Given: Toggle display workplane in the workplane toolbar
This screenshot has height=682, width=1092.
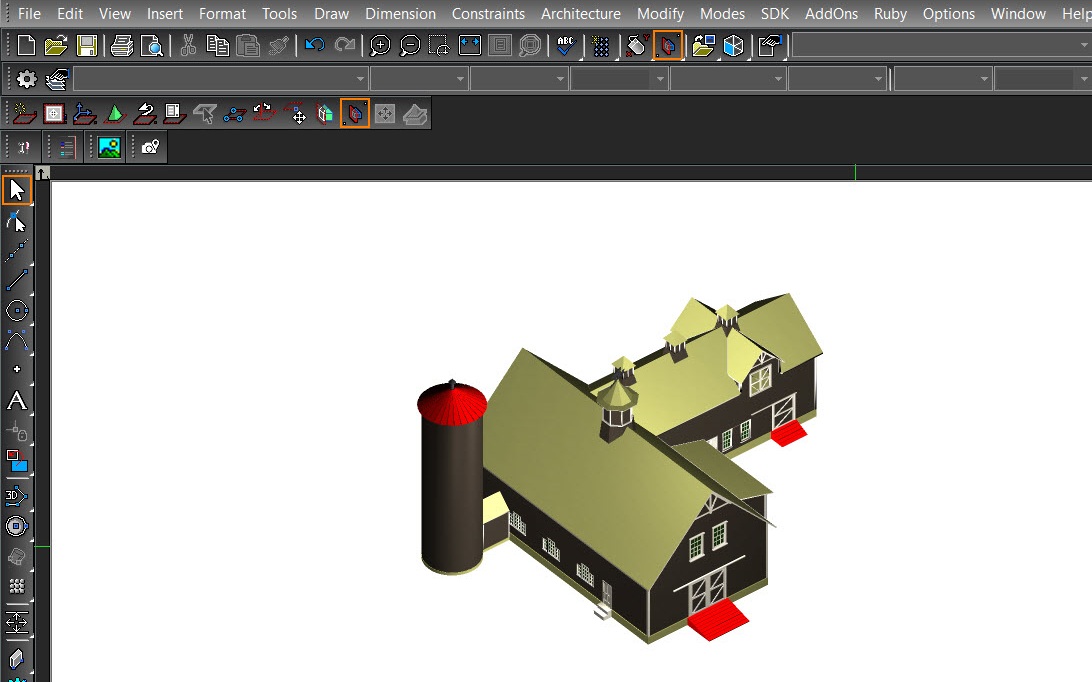Looking at the screenshot, I should pos(354,114).
